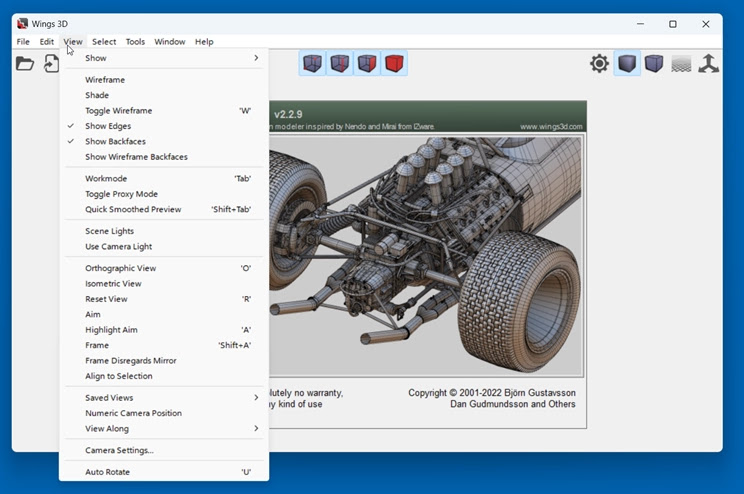Toggle perspective view cube icon
The image size is (744, 494).
[654, 63]
